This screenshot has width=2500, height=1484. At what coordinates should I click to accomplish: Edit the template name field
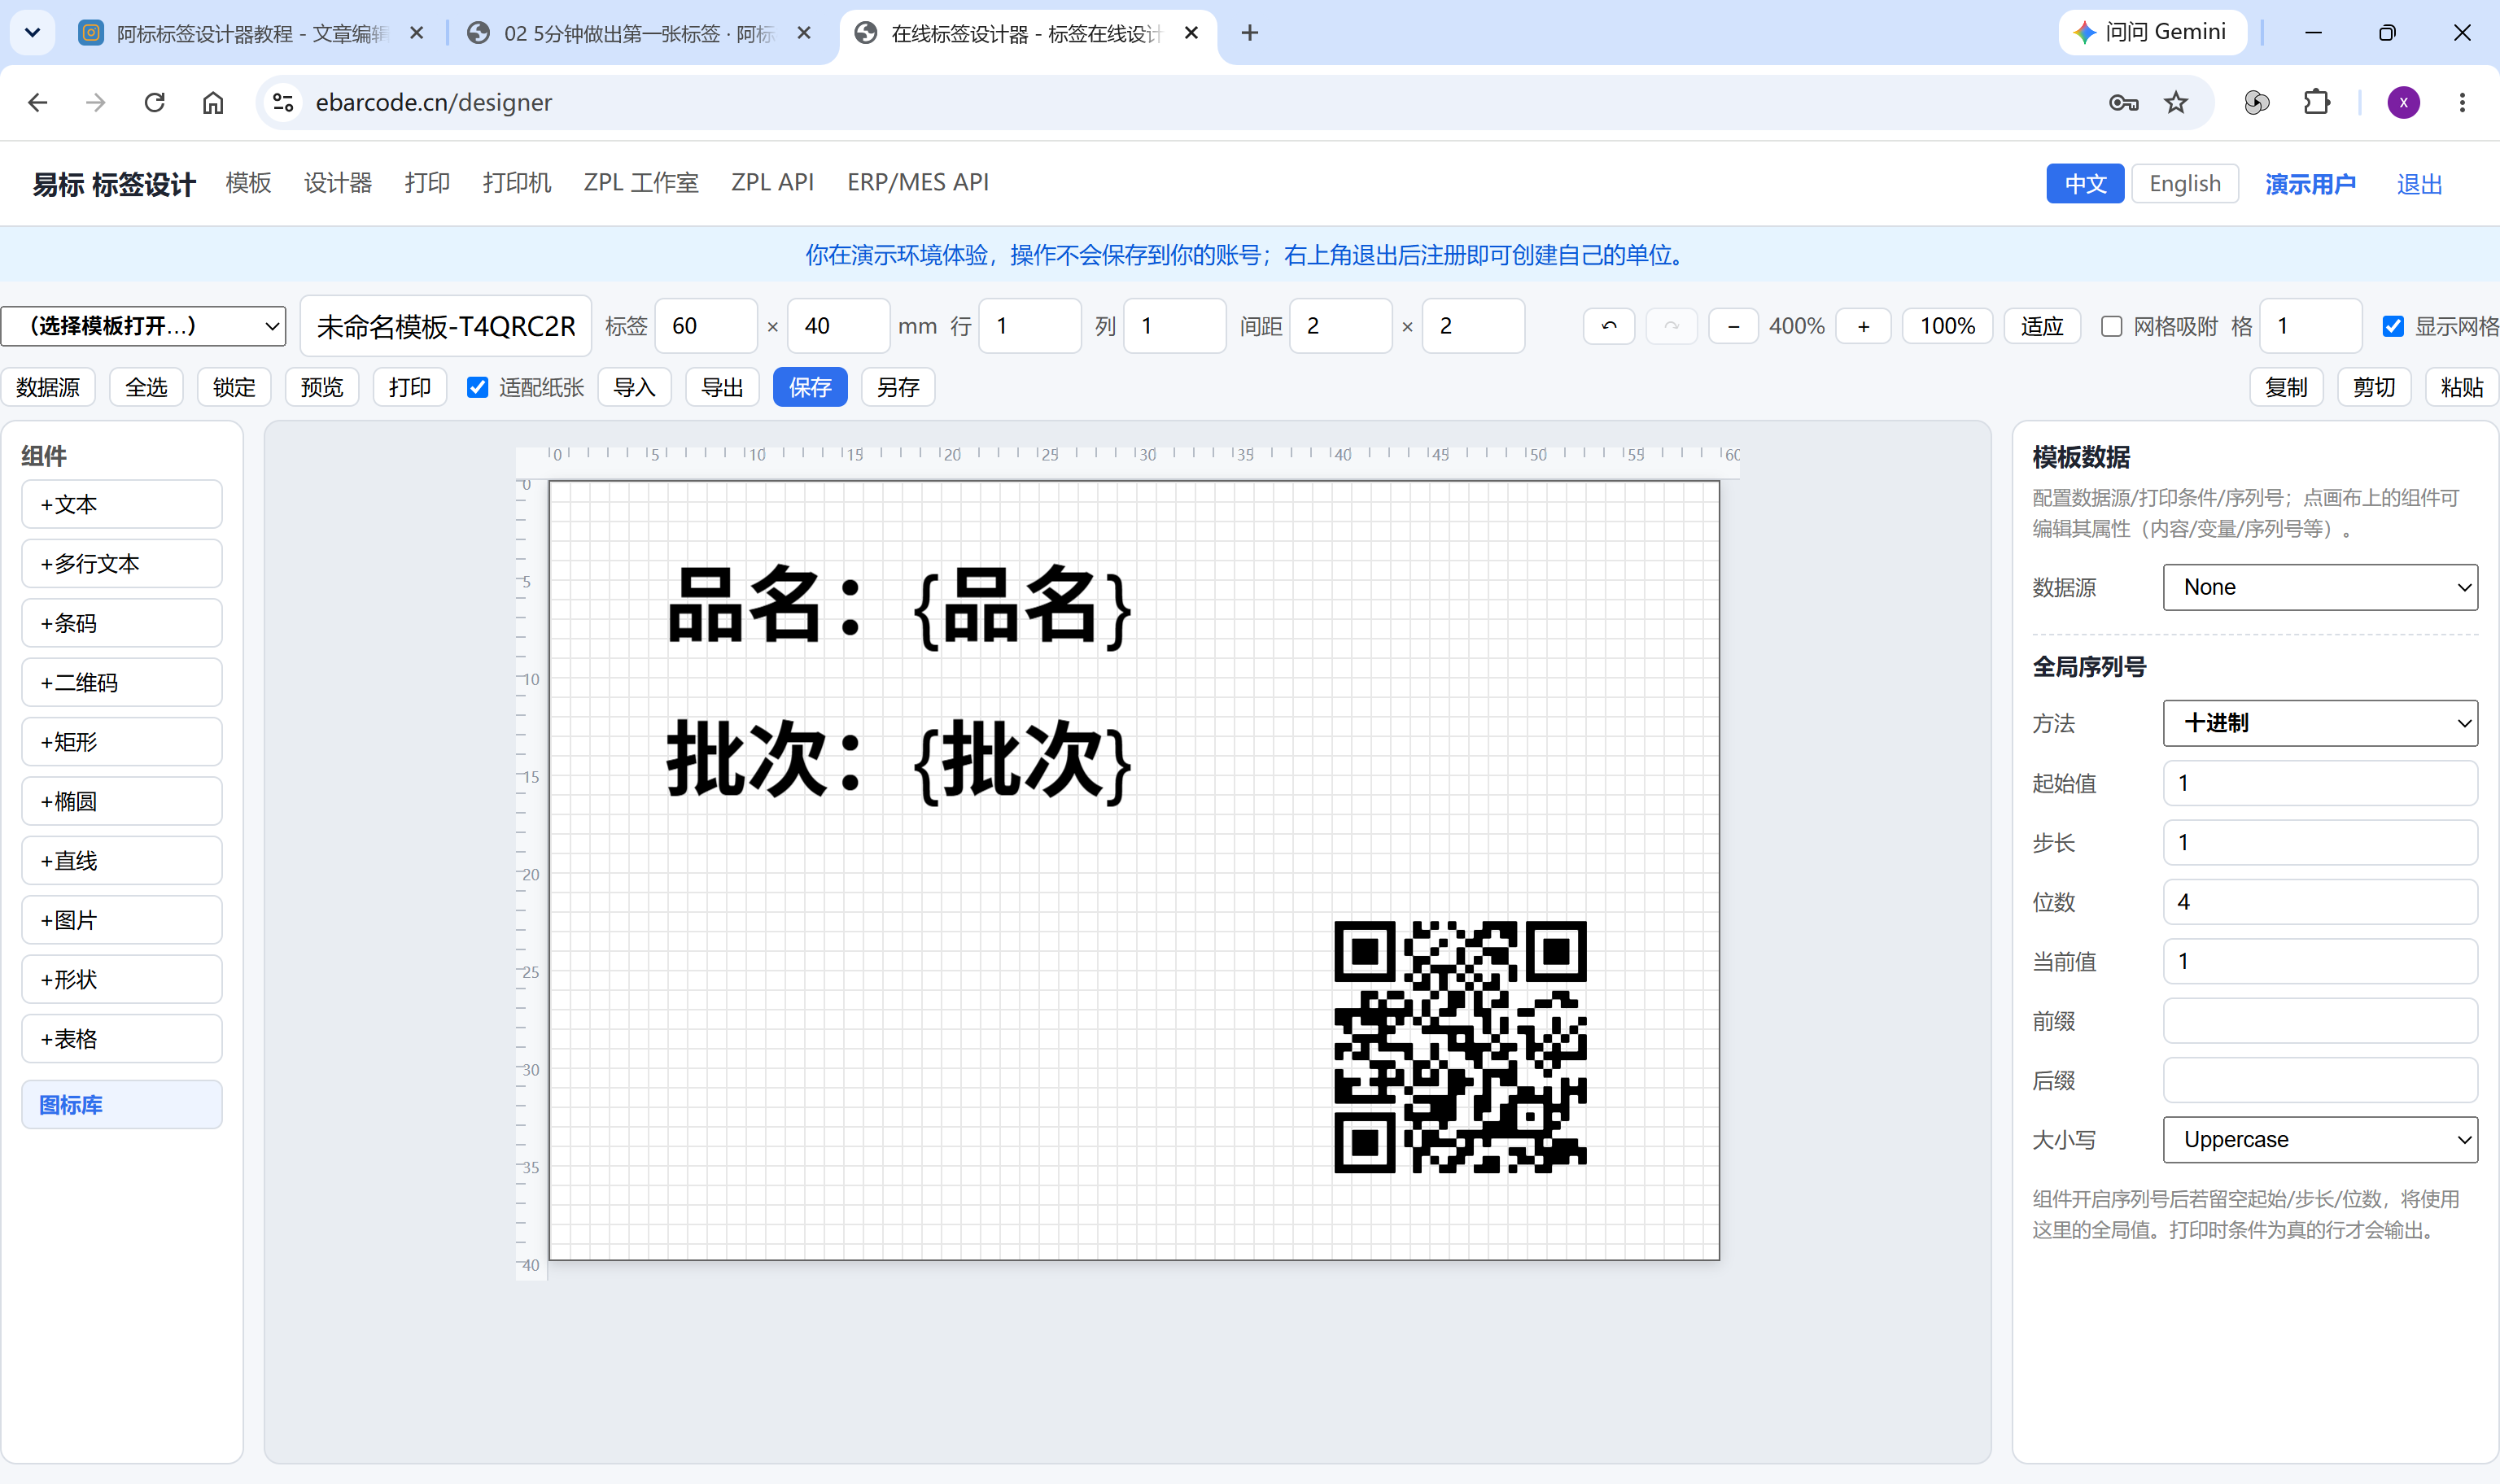446,326
